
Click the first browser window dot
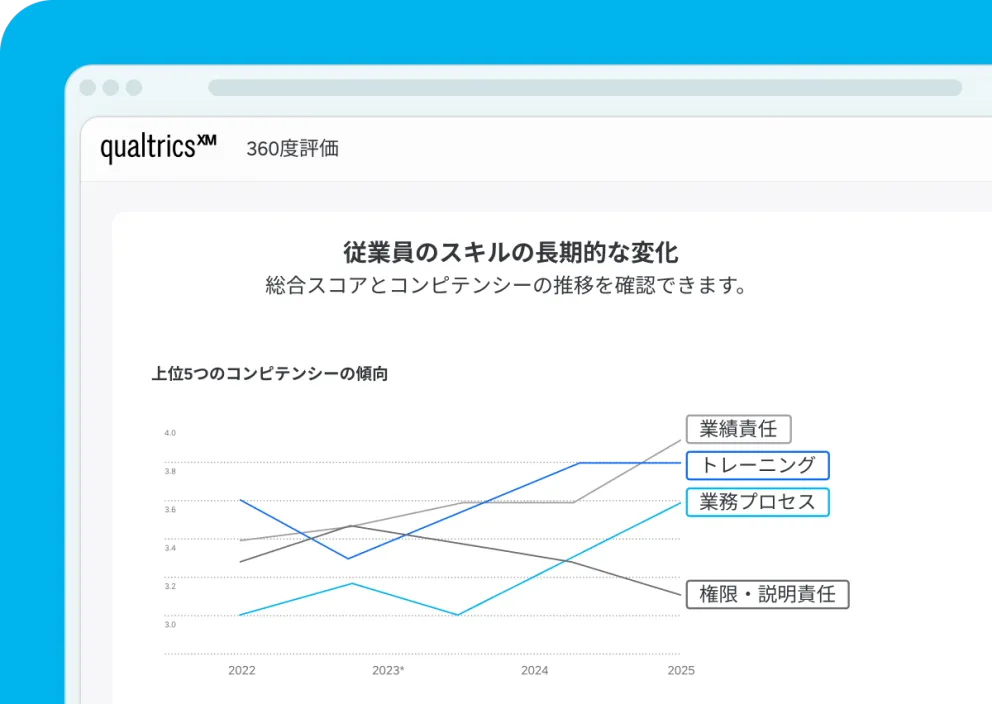(x=88, y=87)
